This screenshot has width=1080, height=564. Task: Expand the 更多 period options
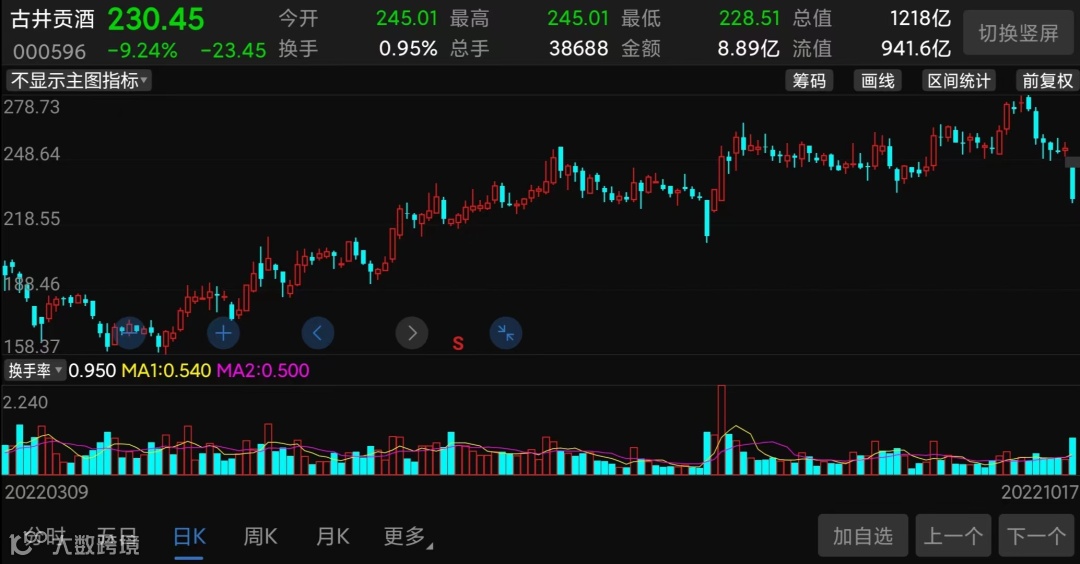[407, 536]
